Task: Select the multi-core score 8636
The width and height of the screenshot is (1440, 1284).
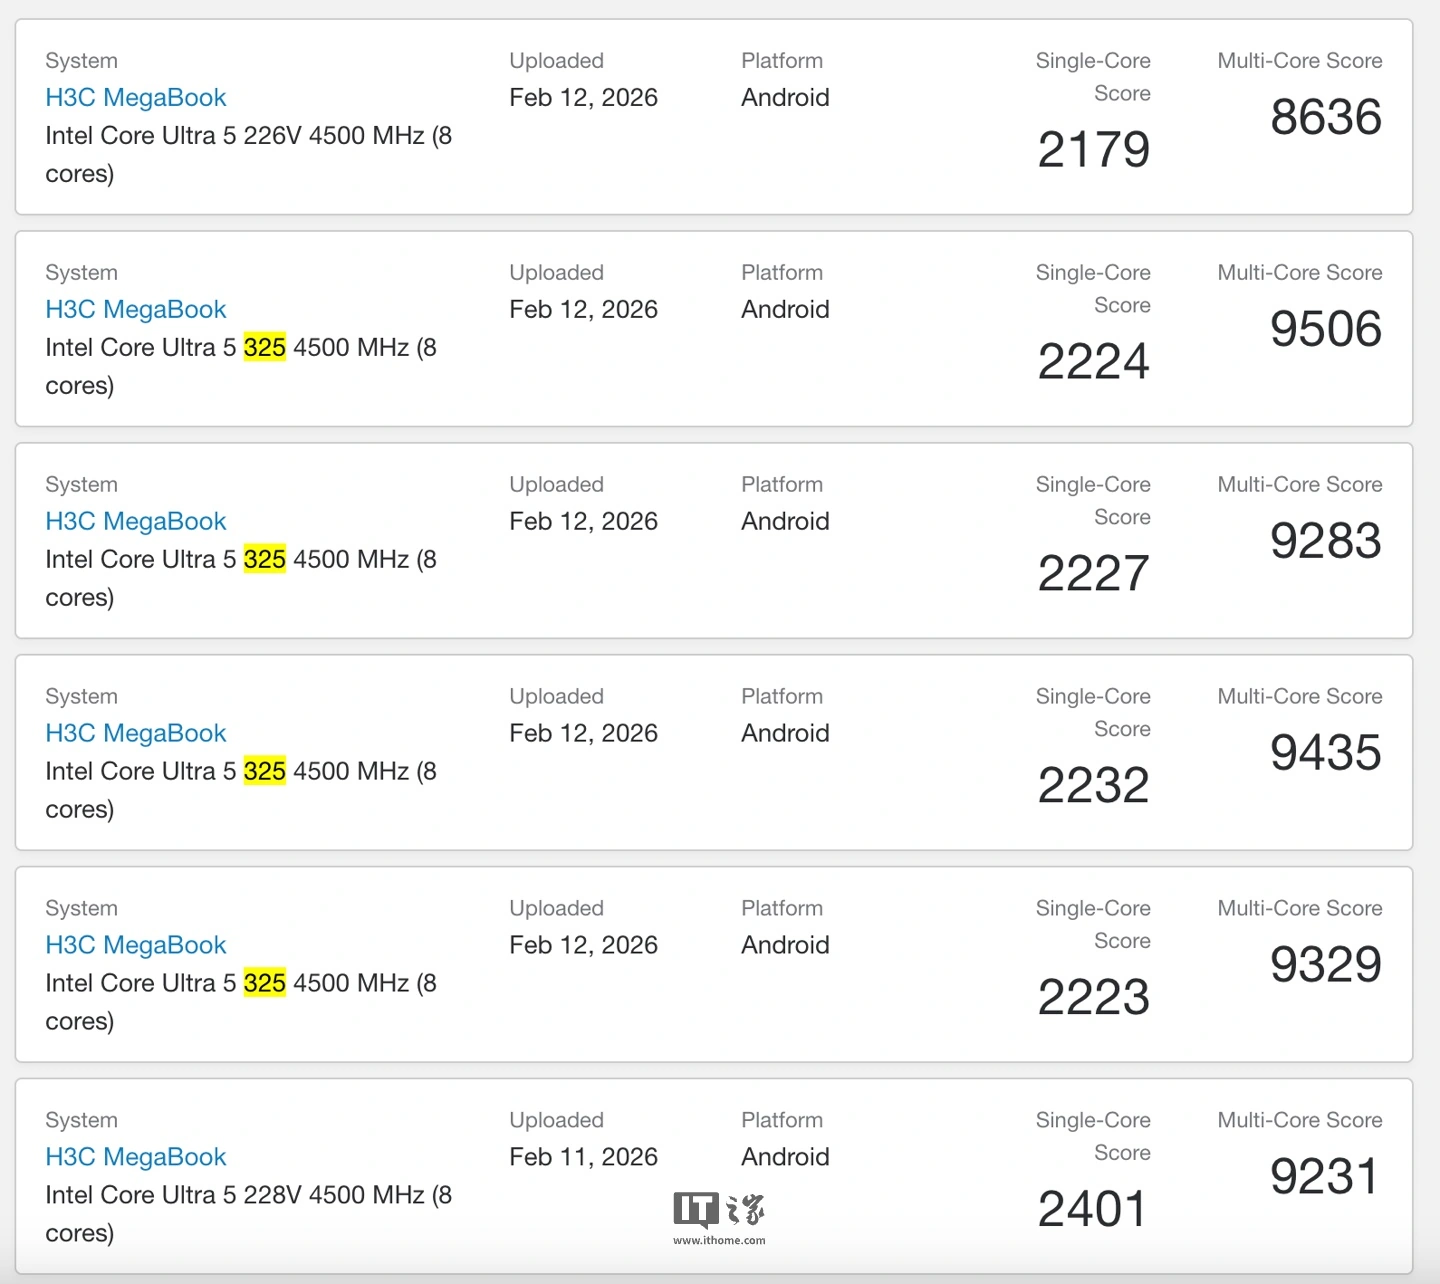Action: [x=1325, y=117]
